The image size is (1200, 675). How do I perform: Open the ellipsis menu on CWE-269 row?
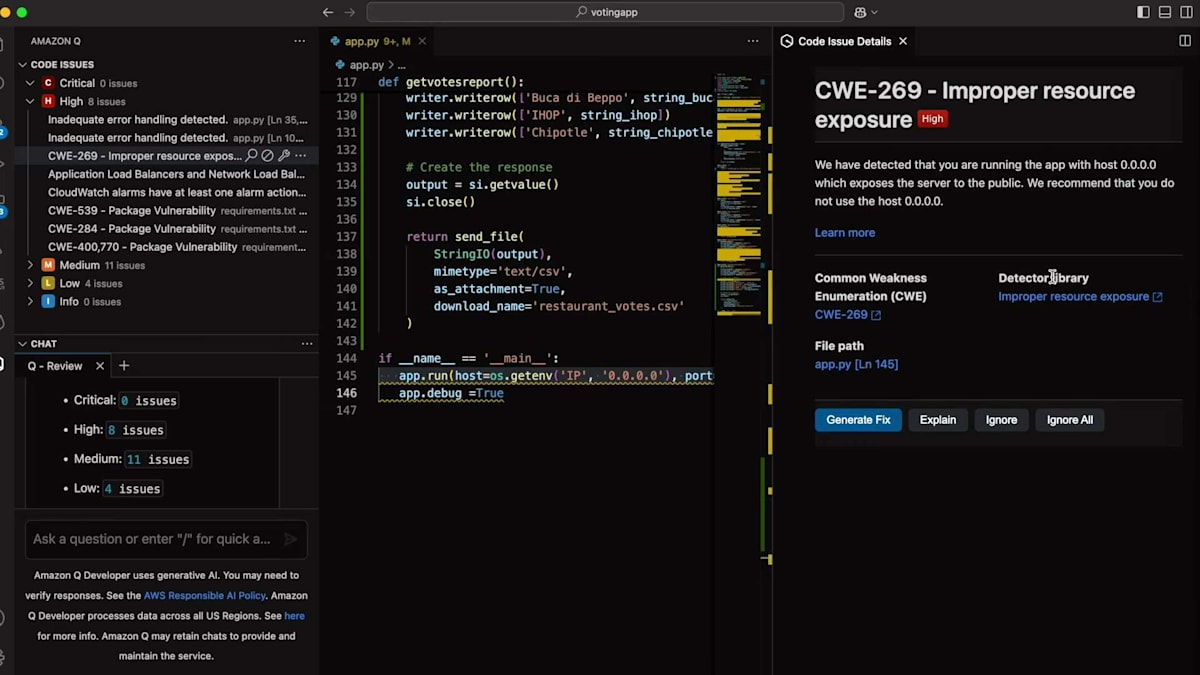[x=300, y=156]
